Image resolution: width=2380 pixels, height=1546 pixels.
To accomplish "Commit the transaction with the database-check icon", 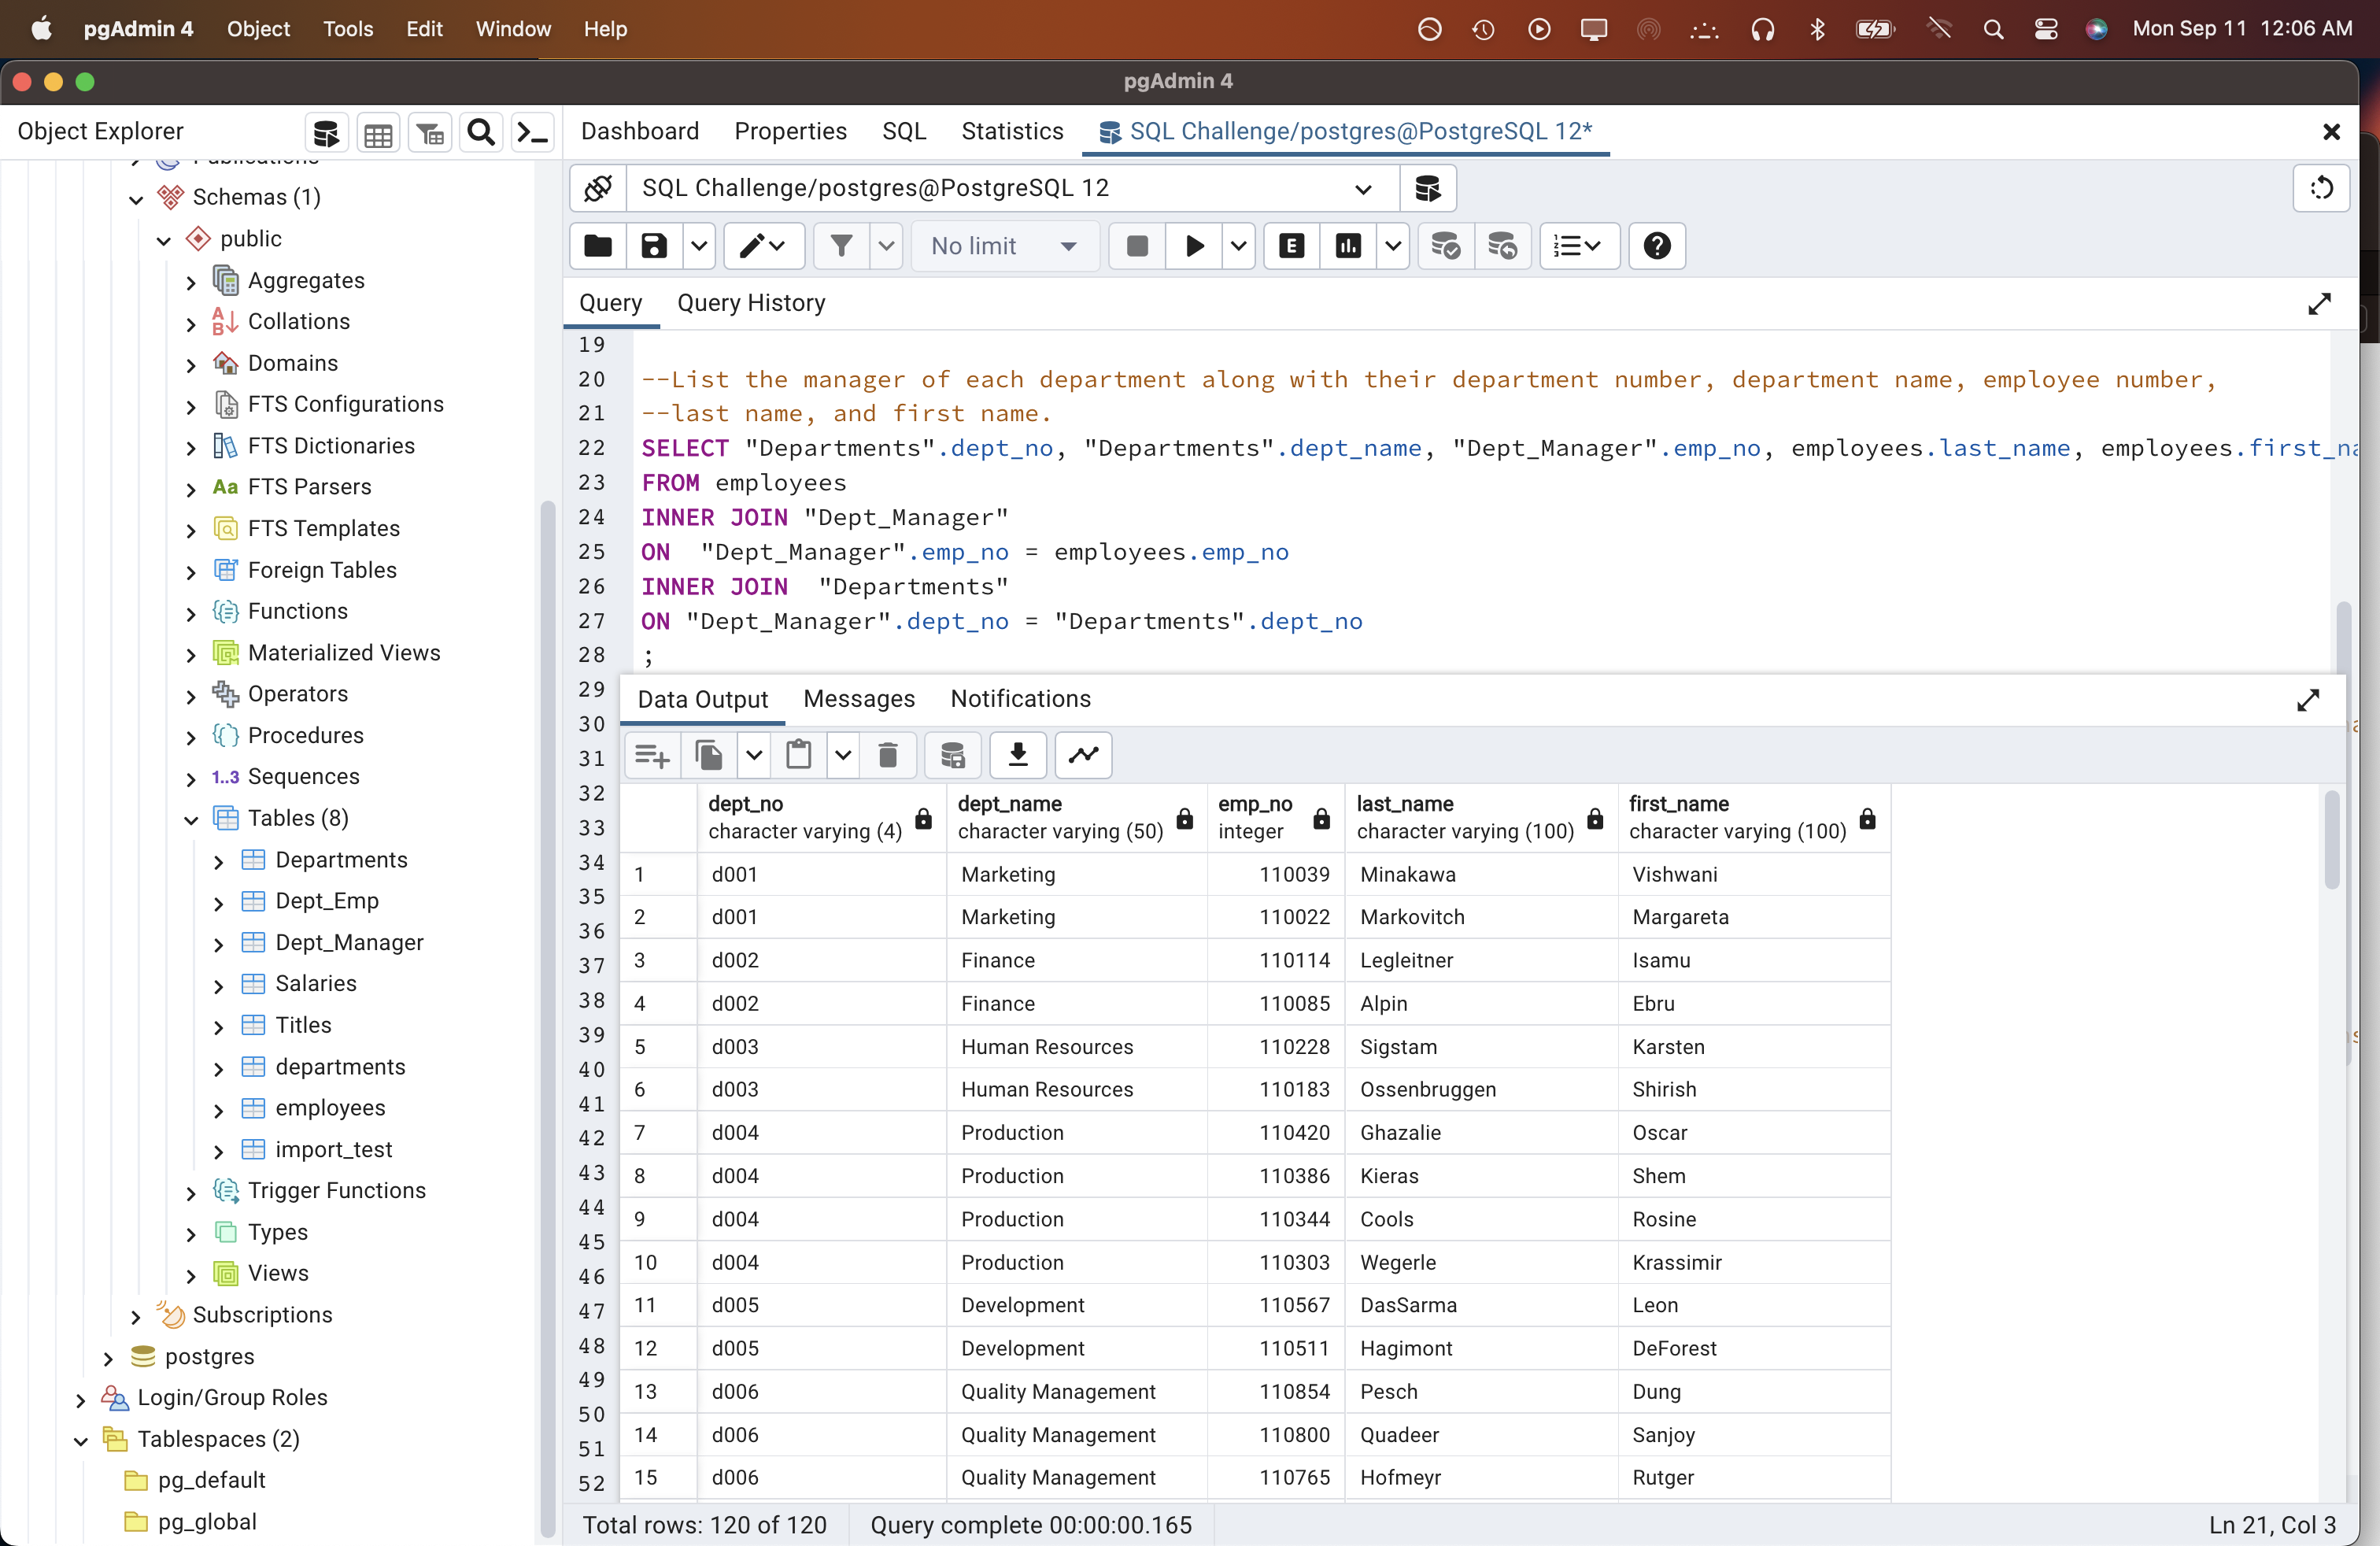I will click(x=1446, y=246).
